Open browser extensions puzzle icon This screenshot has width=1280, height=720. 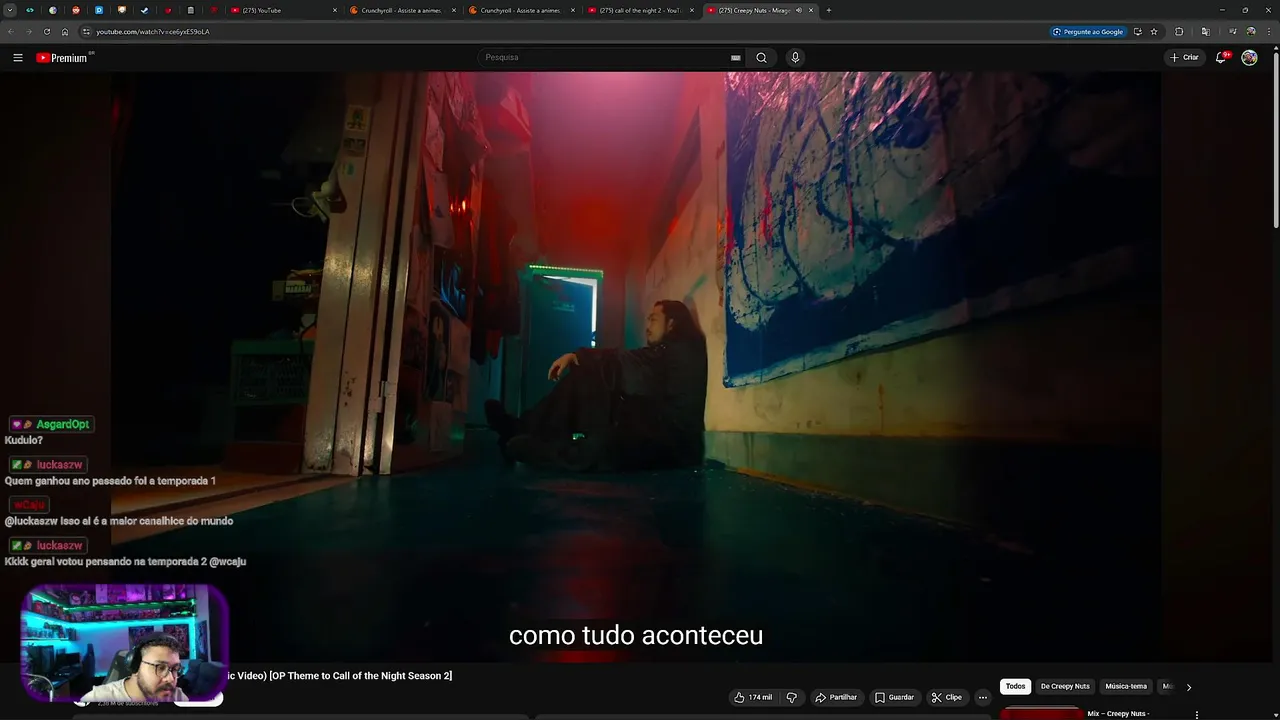1179,31
